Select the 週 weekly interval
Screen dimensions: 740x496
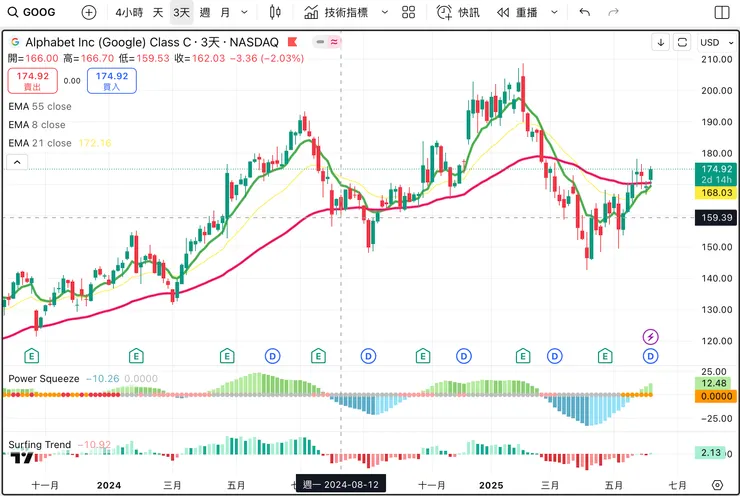pos(205,12)
